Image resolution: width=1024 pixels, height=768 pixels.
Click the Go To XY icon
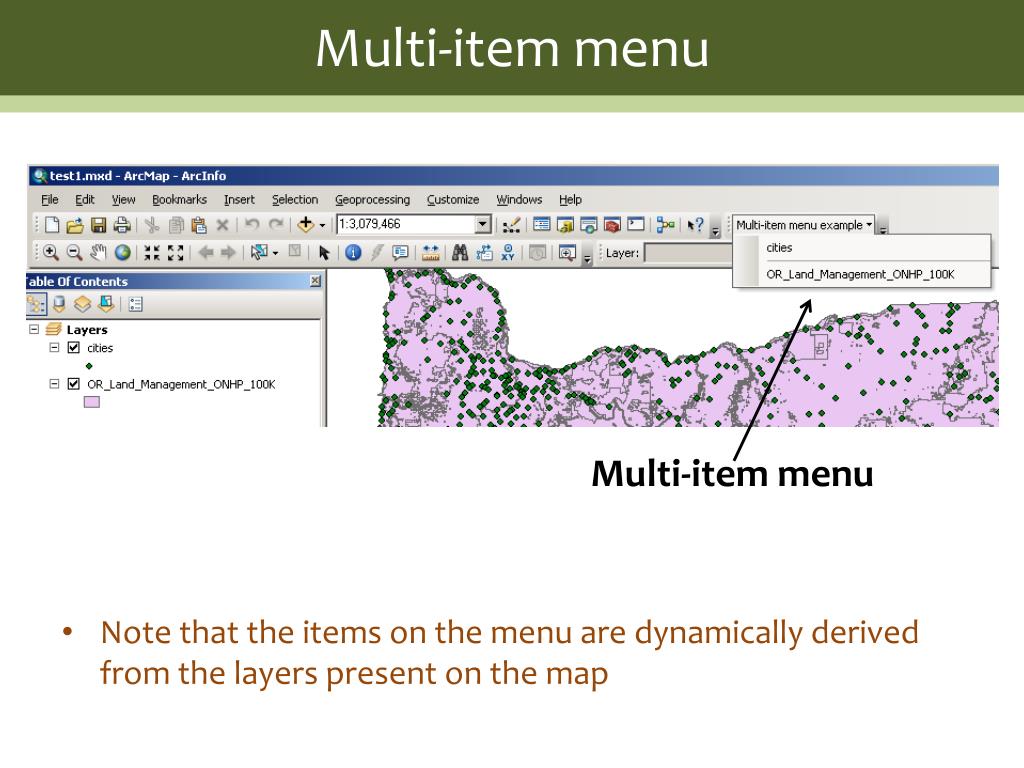coord(508,253)
